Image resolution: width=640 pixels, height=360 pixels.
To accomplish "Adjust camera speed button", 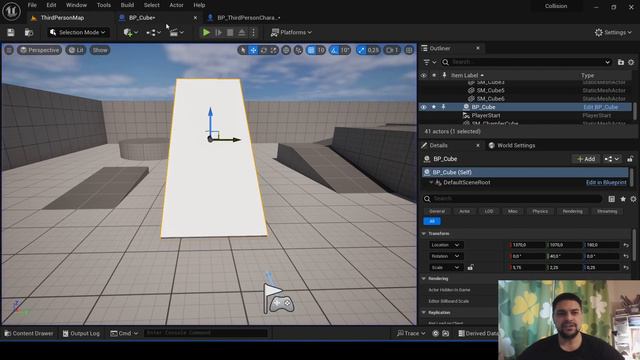I will pyautogui.click(x=392, y=50).
